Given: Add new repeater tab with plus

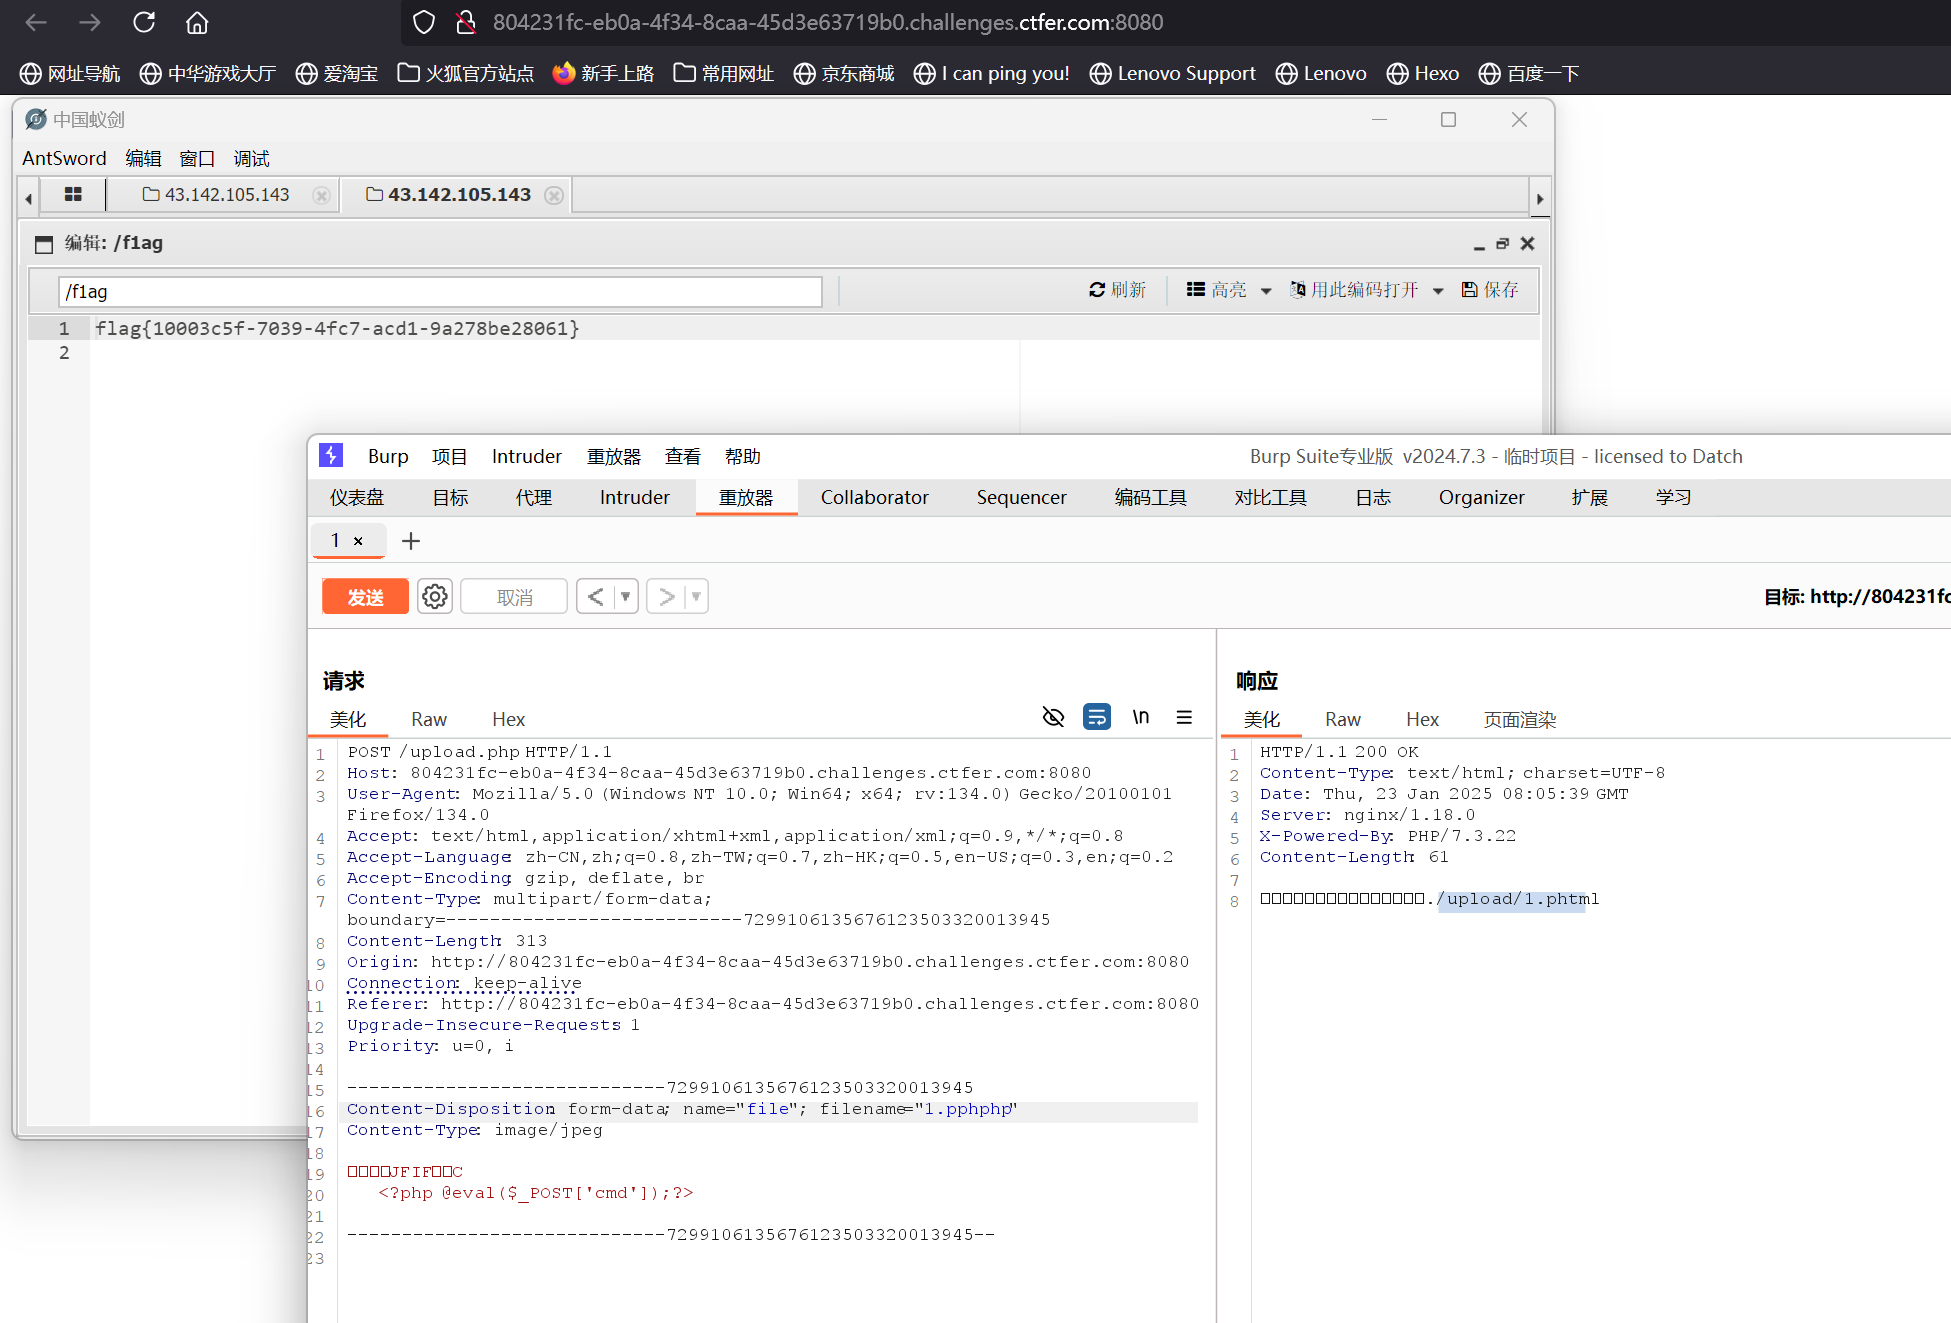Looking at the screenshot, I should [410, 541].
